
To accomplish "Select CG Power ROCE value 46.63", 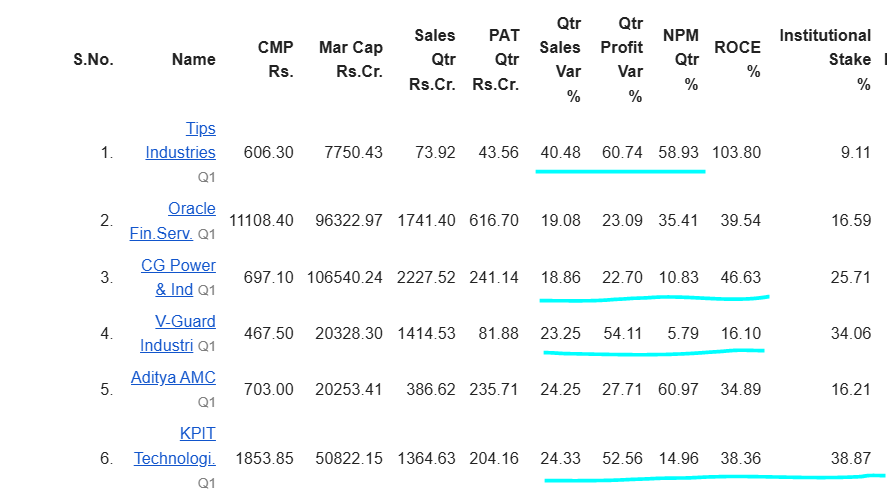I will [740, 278].
